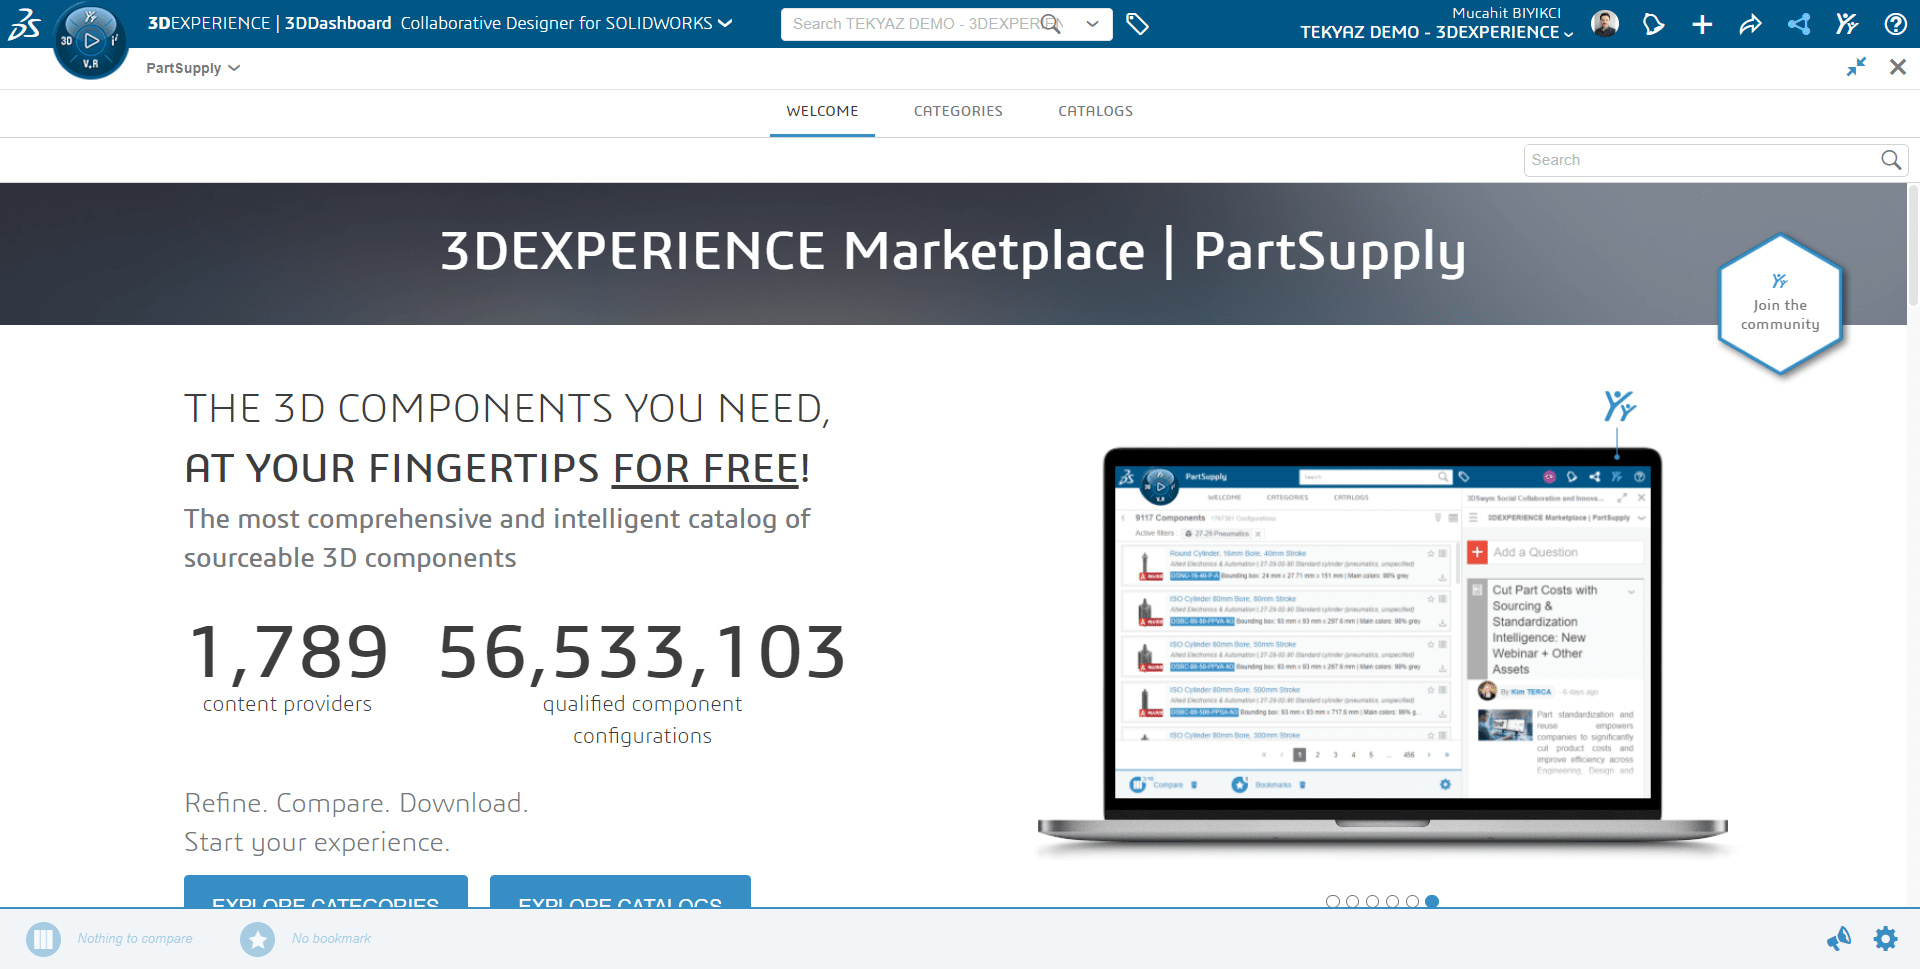Click the announcements megaphone icon
The height and width of the screenshot is (969, 1920).
pos(1839,939)
